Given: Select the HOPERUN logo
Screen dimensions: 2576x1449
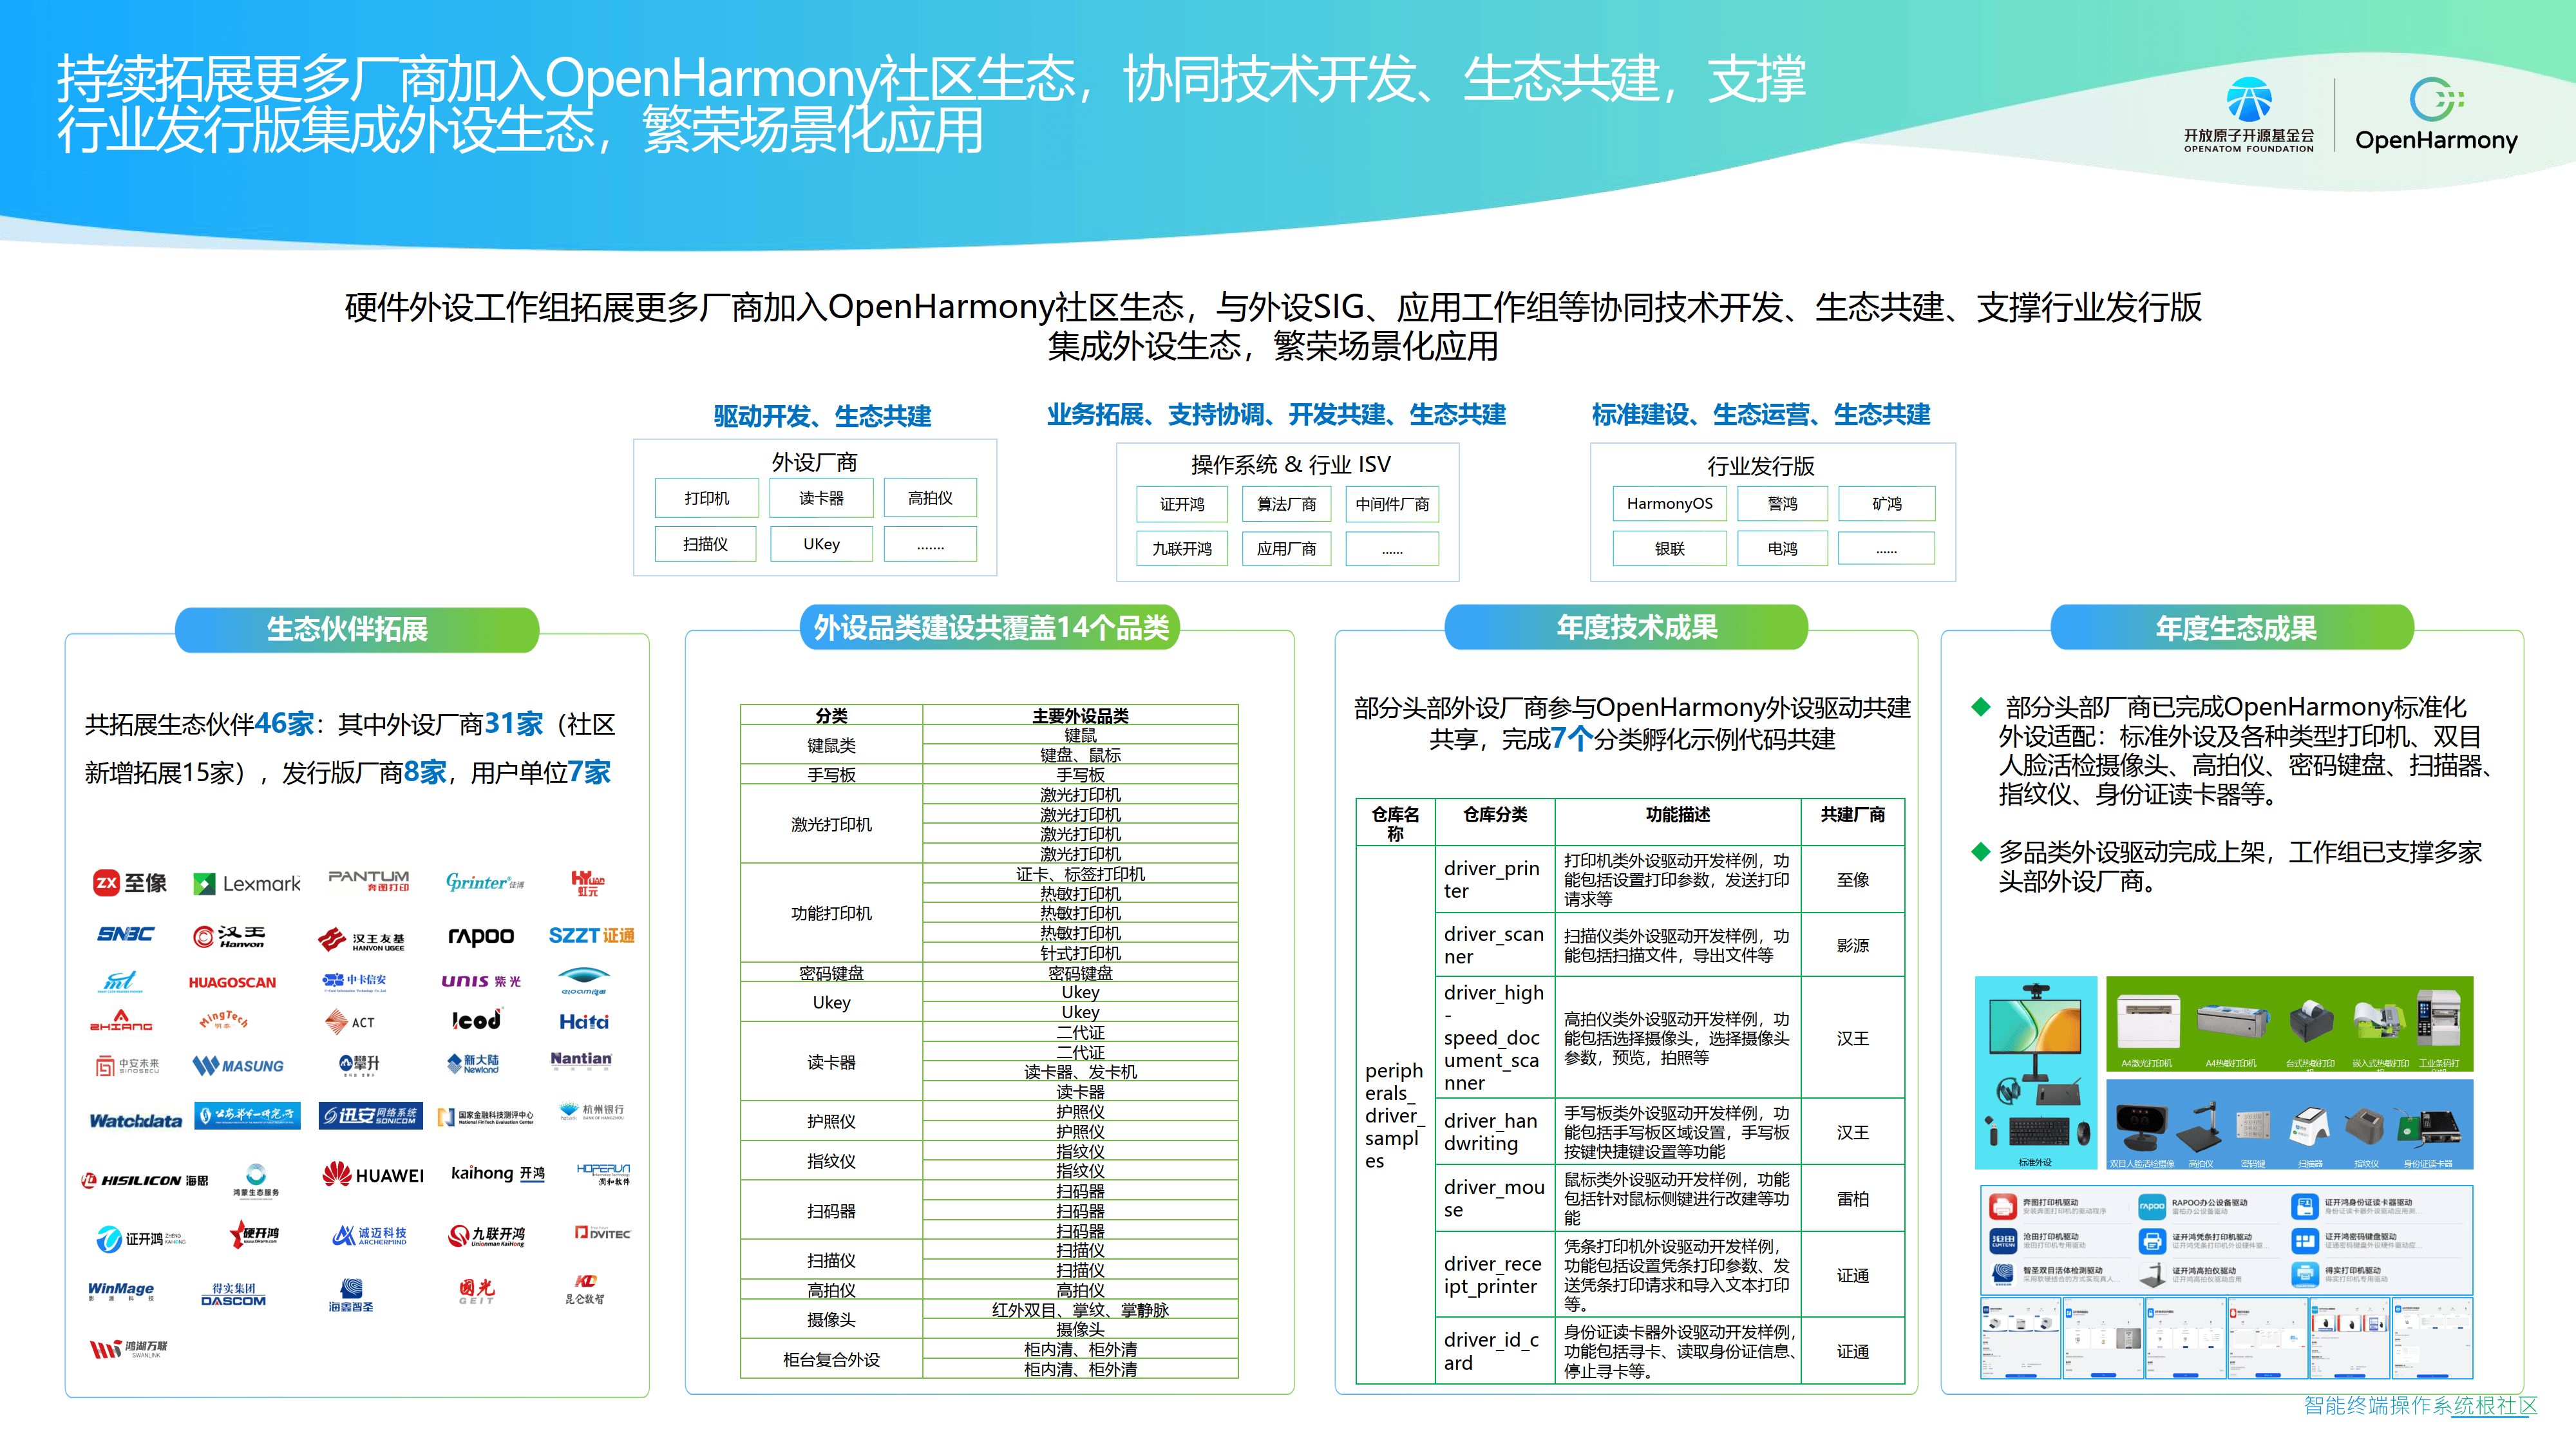Looking at the screenshot, I should [x=603, y=1174].
